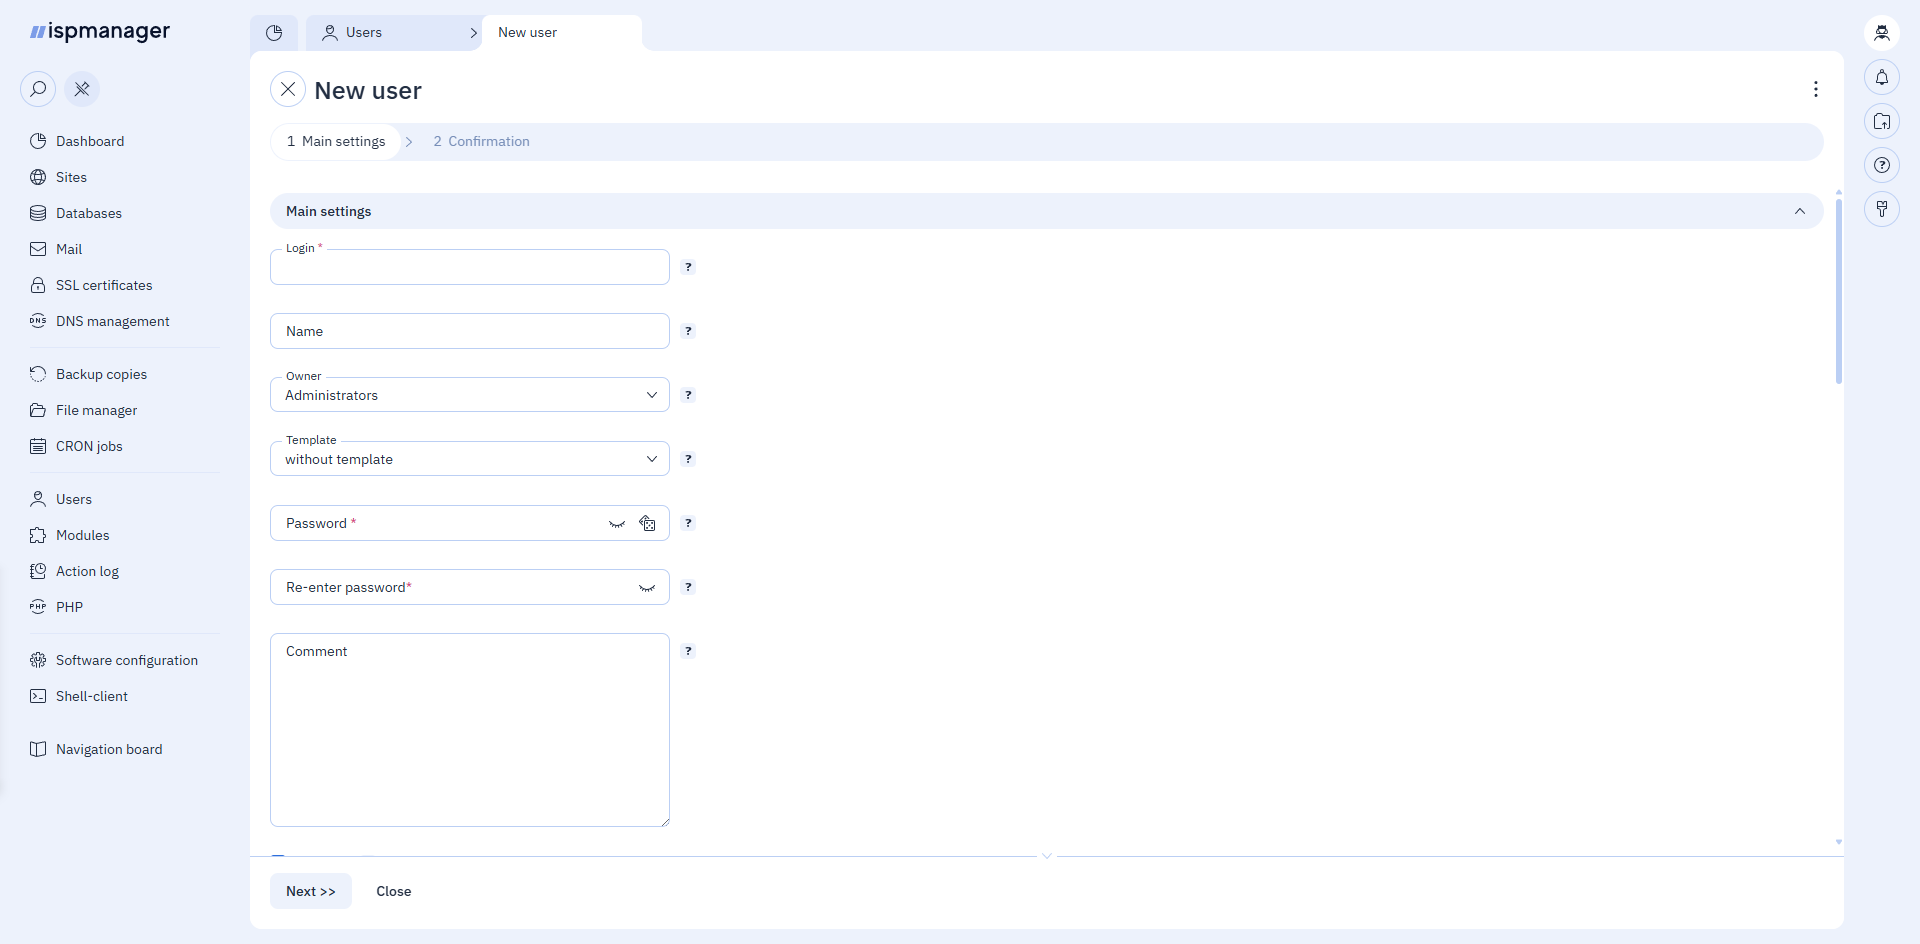Click the Action log icon
Screen dimensions: 1920x944
[x=38, y=571]
